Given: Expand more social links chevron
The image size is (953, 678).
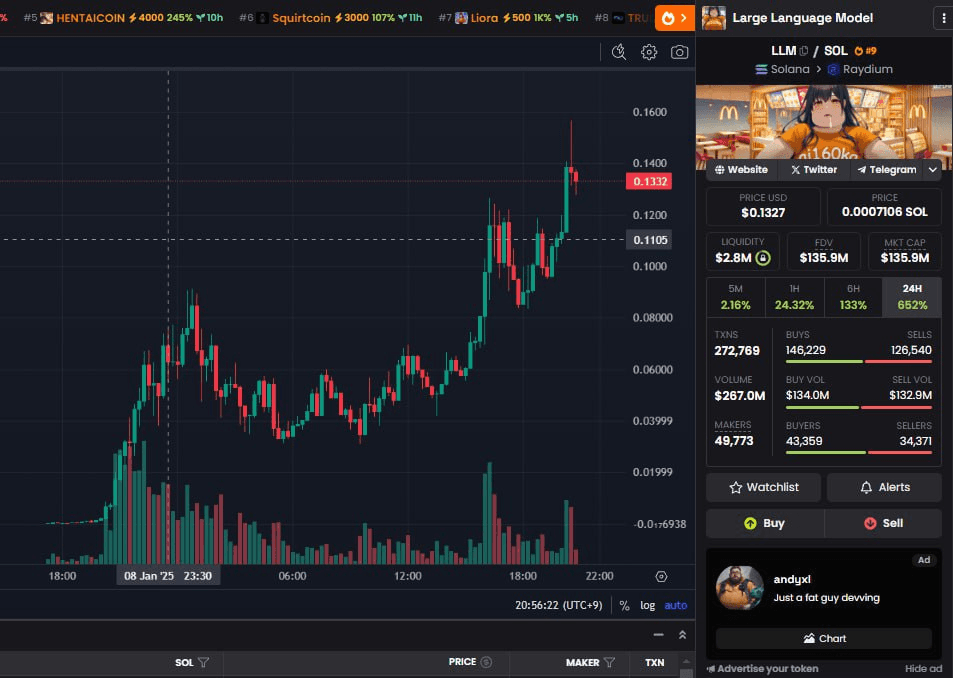Looking at the screenshot, I should pos(933,170).
